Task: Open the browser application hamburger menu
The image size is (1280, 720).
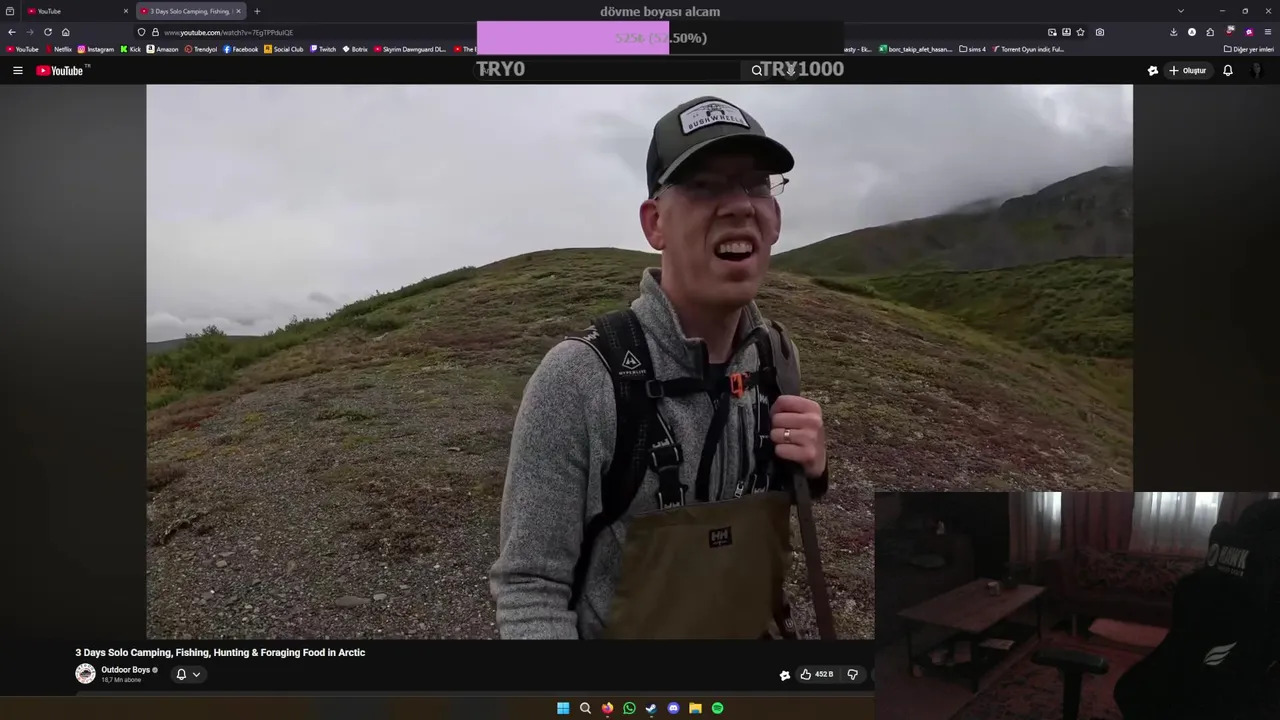Action: [1268, 32]
